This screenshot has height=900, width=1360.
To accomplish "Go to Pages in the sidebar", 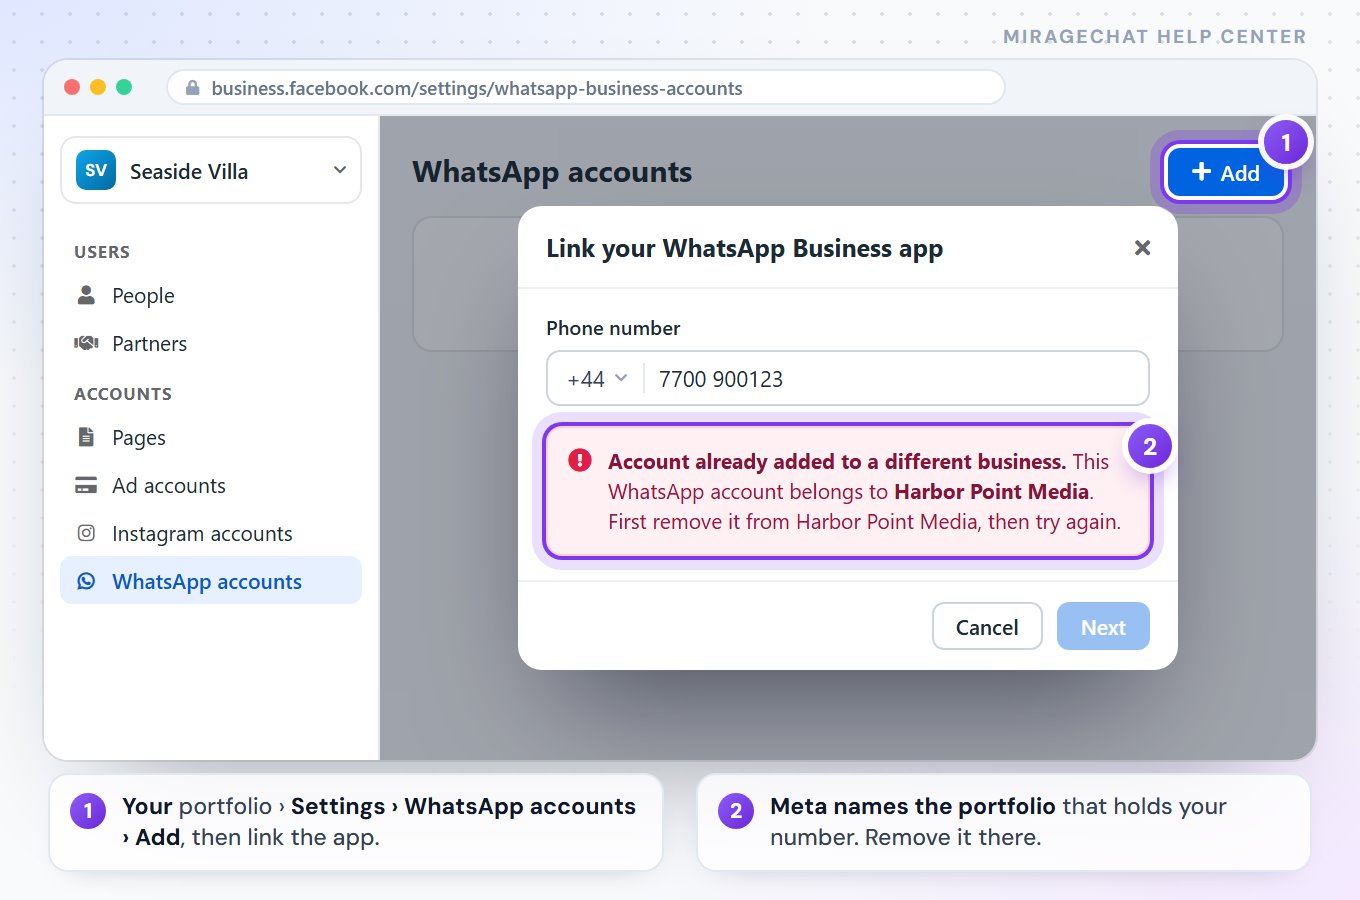I will click(x=211, y=437).
